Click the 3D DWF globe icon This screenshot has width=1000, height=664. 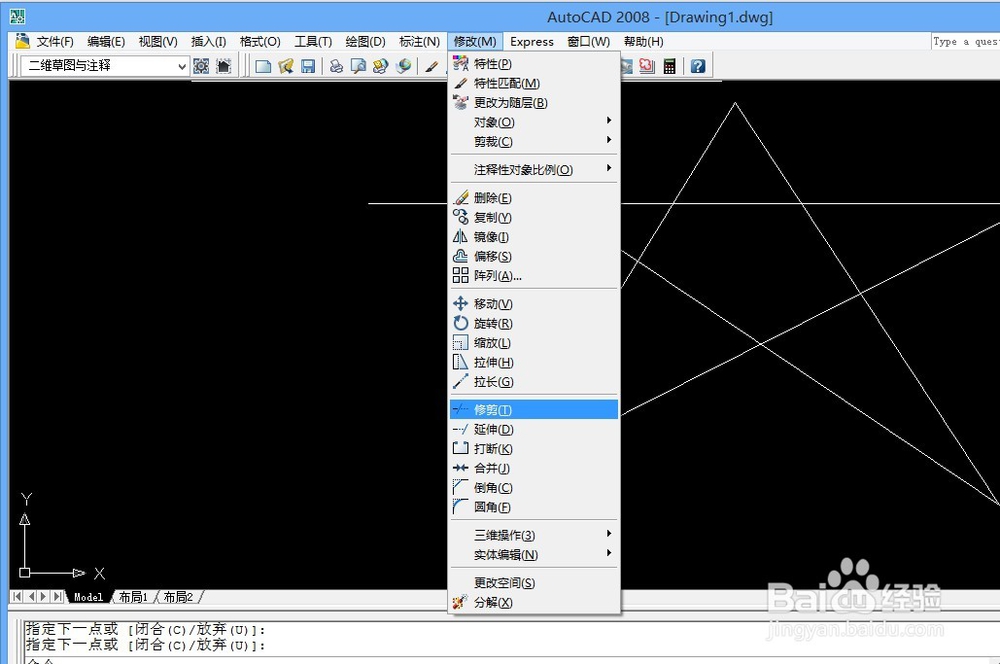(403, 66)
